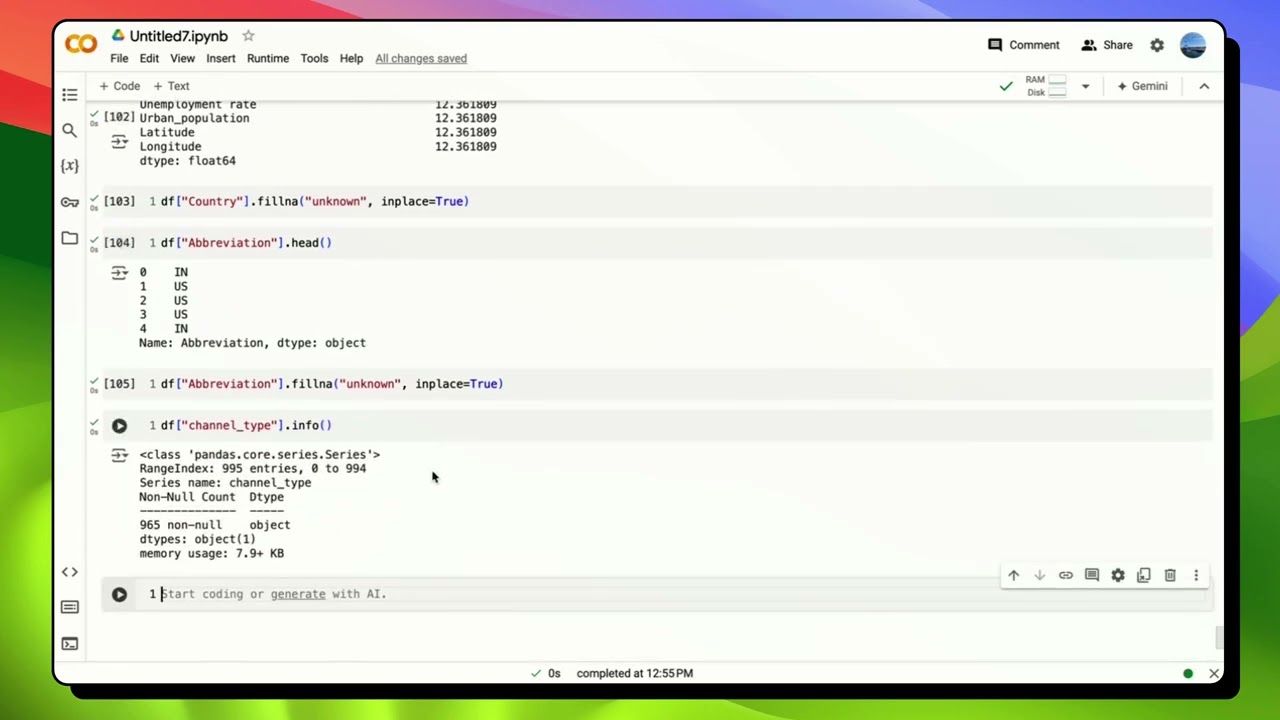Click the cell 104 Abbreviation head code
Image resolution: width=1280 pixels, height=720 pixels.
[246, 242]
